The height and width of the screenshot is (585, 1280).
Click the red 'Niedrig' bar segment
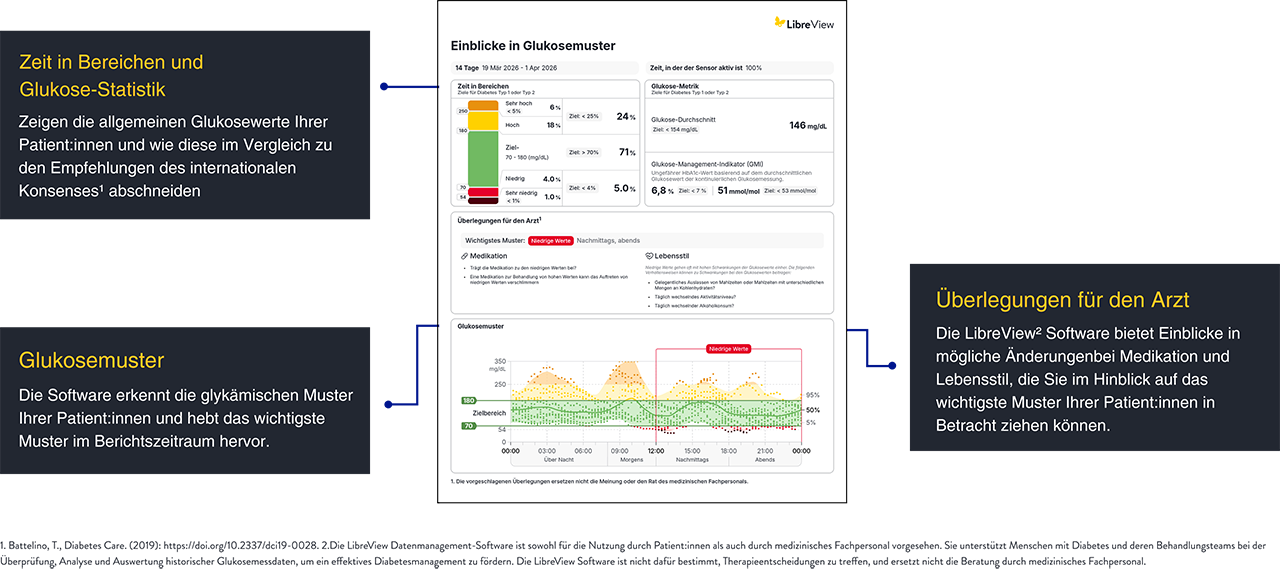[x=484, y=191]
